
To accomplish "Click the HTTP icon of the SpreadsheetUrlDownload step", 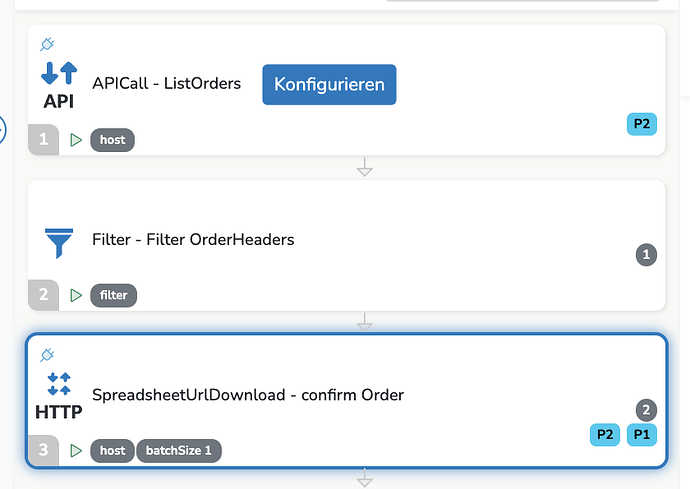I will pos(59,394).
